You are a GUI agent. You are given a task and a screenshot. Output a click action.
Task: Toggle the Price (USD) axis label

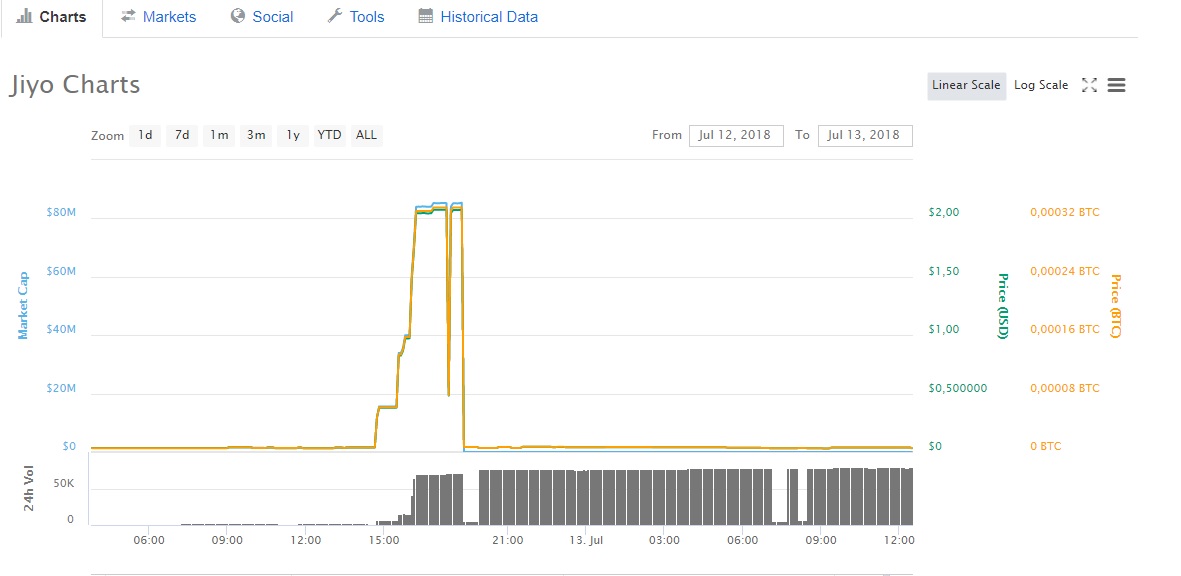pos(1002,306)
